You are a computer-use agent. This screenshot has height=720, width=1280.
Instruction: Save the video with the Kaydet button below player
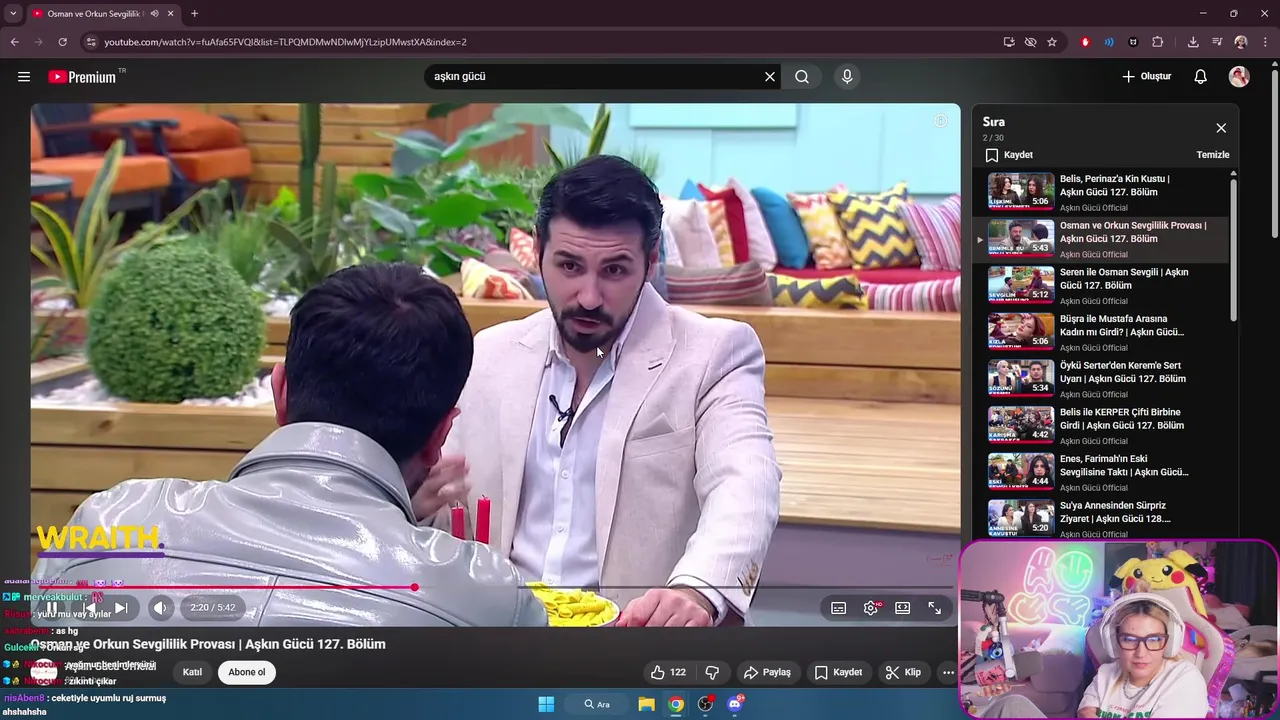(838, 672)
